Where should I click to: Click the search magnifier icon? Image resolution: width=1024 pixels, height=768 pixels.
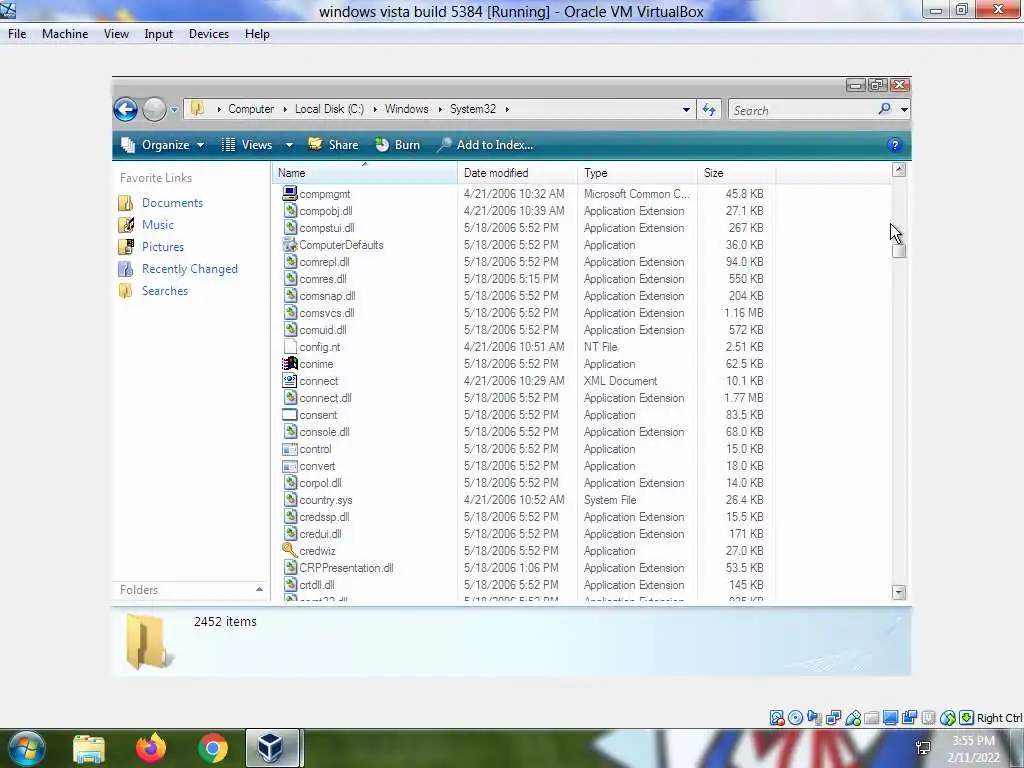point(884,109)
